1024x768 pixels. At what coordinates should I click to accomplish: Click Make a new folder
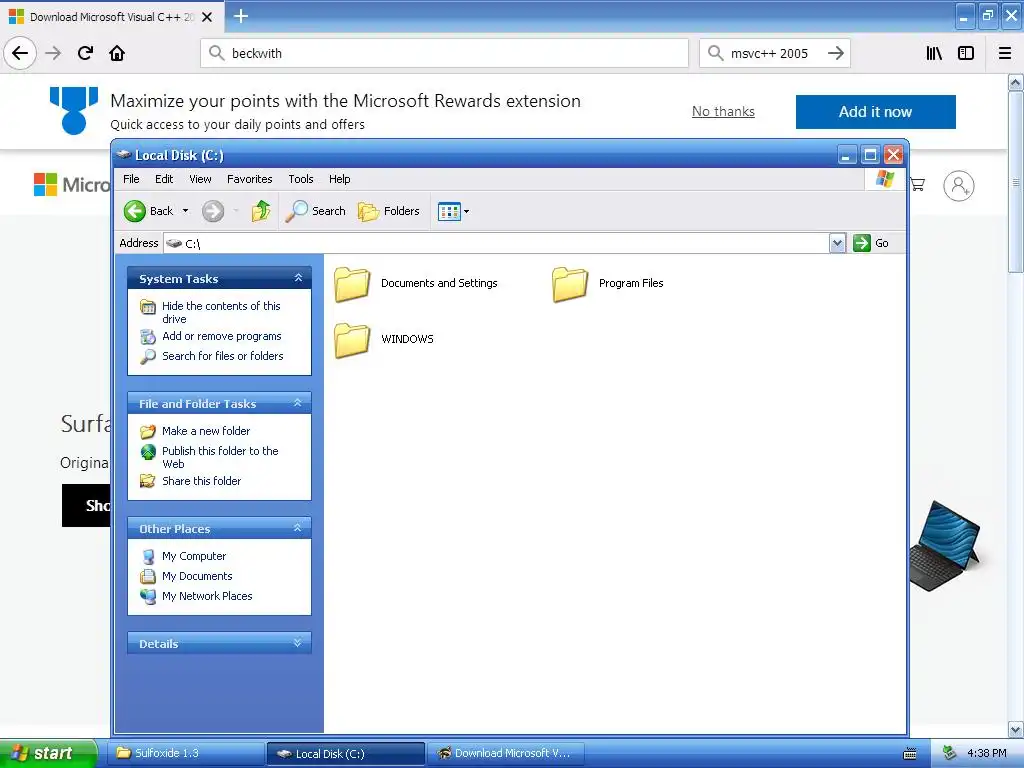[206, 431]
